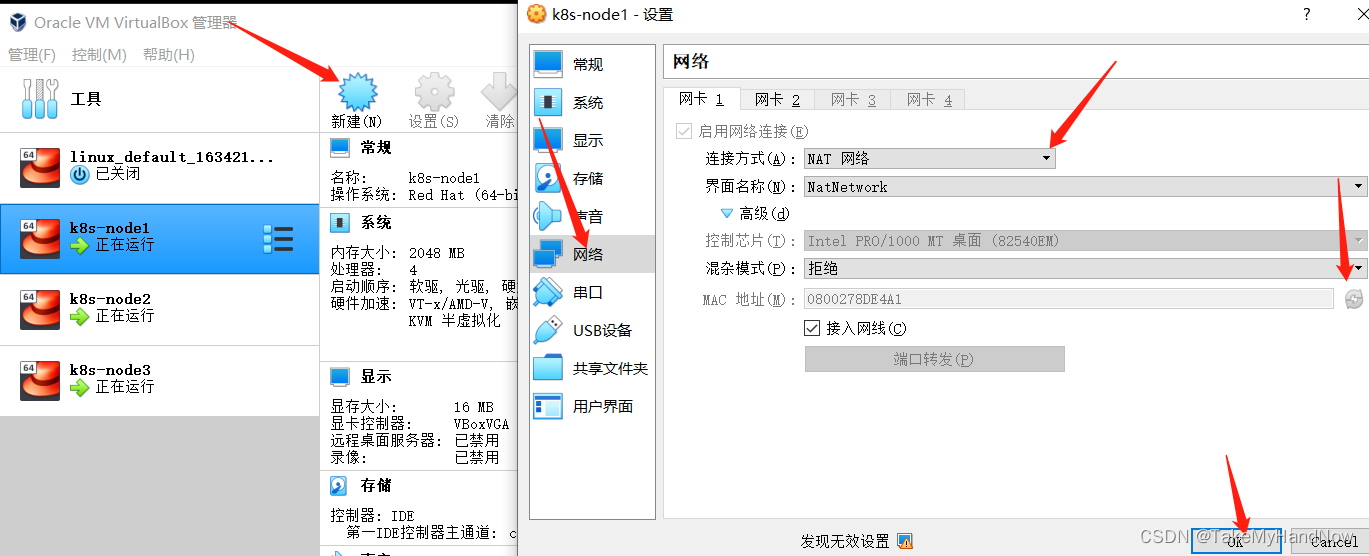
Task: Switch to 网卡 2 tab
Action: (x=777, y=99)
